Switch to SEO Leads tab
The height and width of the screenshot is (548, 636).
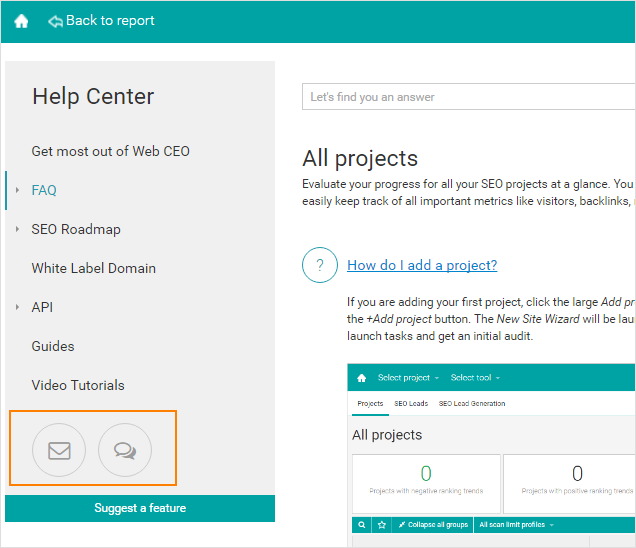[x=411, y=404]
